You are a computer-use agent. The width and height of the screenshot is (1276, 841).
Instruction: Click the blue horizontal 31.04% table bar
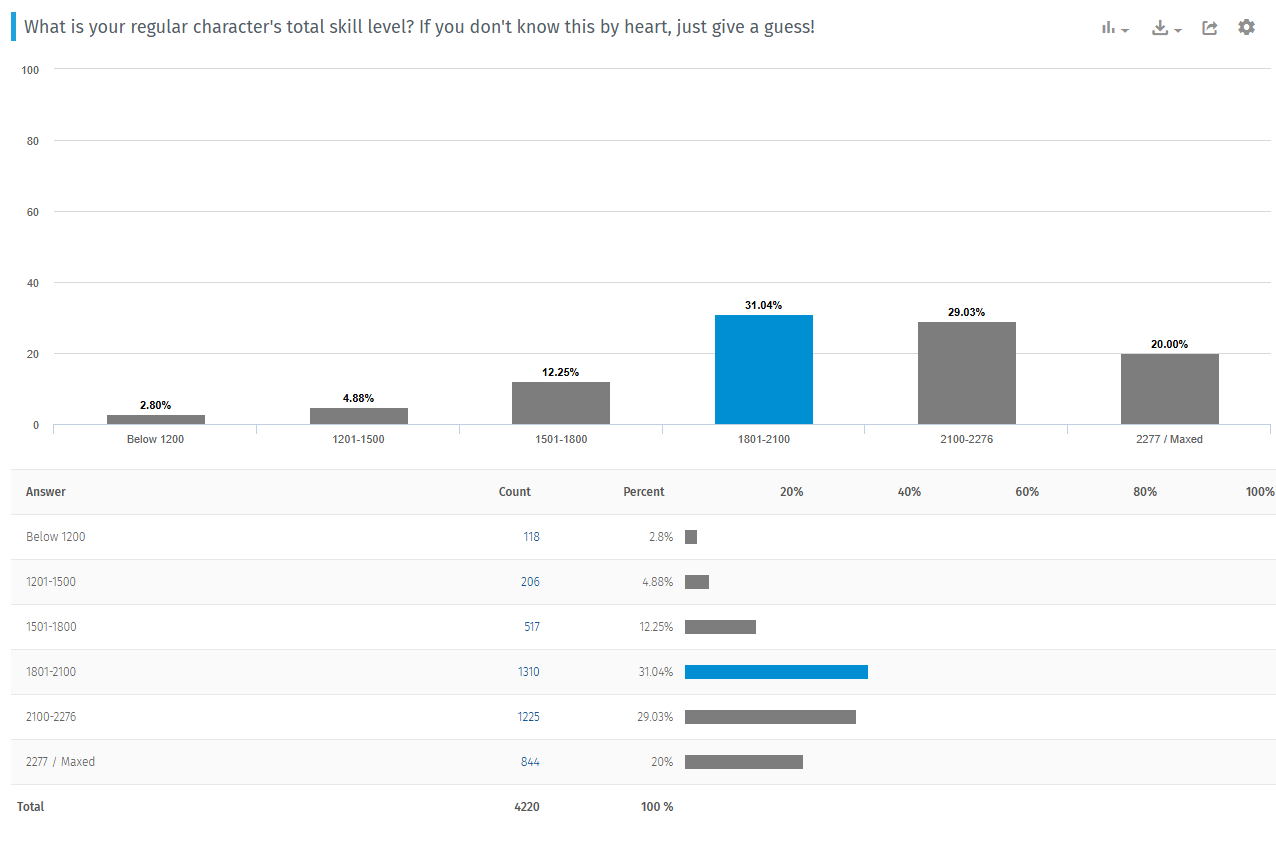(x=776, y=672)
